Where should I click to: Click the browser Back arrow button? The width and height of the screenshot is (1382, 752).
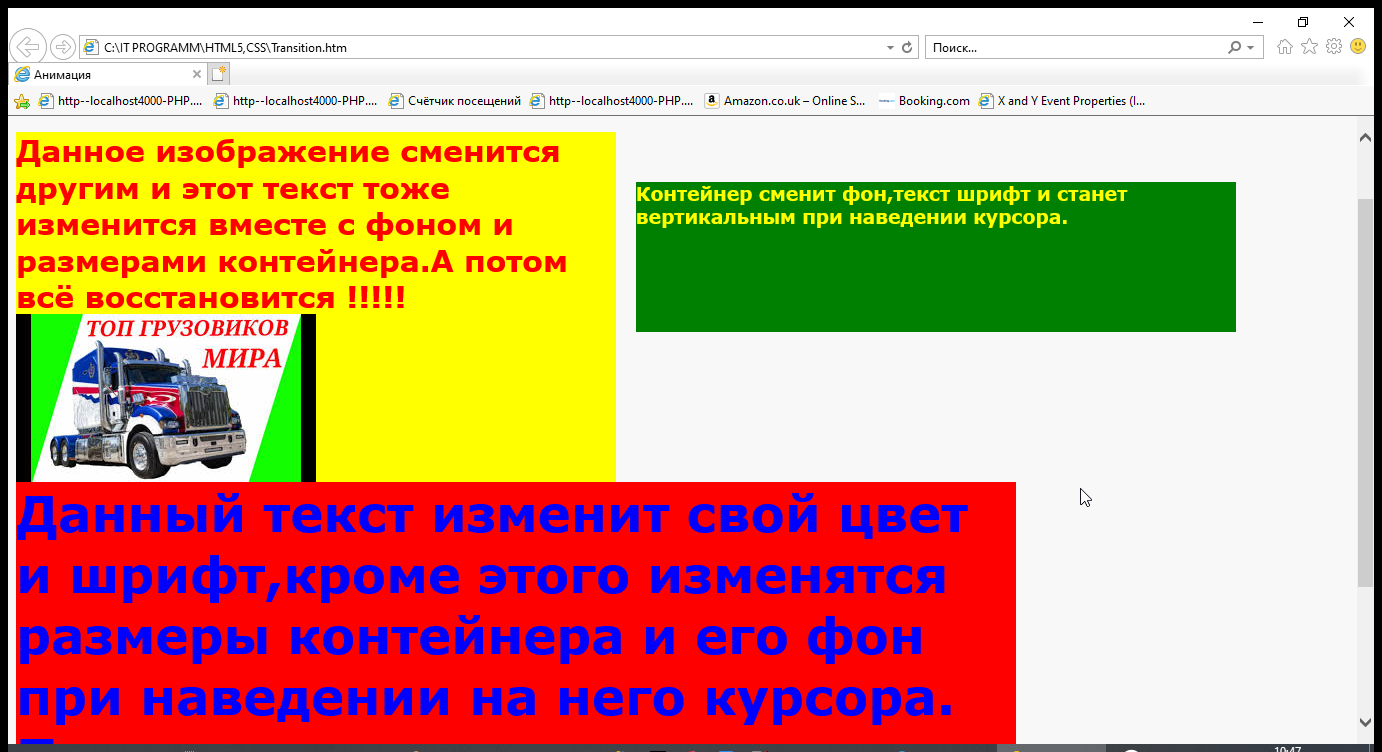[28, 47]
